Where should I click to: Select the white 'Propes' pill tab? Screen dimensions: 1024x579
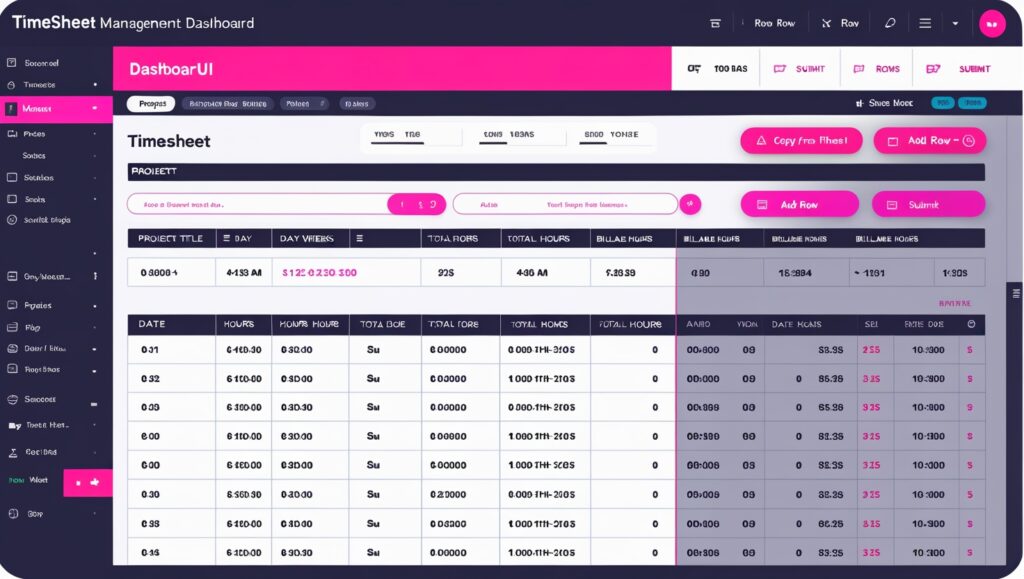point(152,103)
